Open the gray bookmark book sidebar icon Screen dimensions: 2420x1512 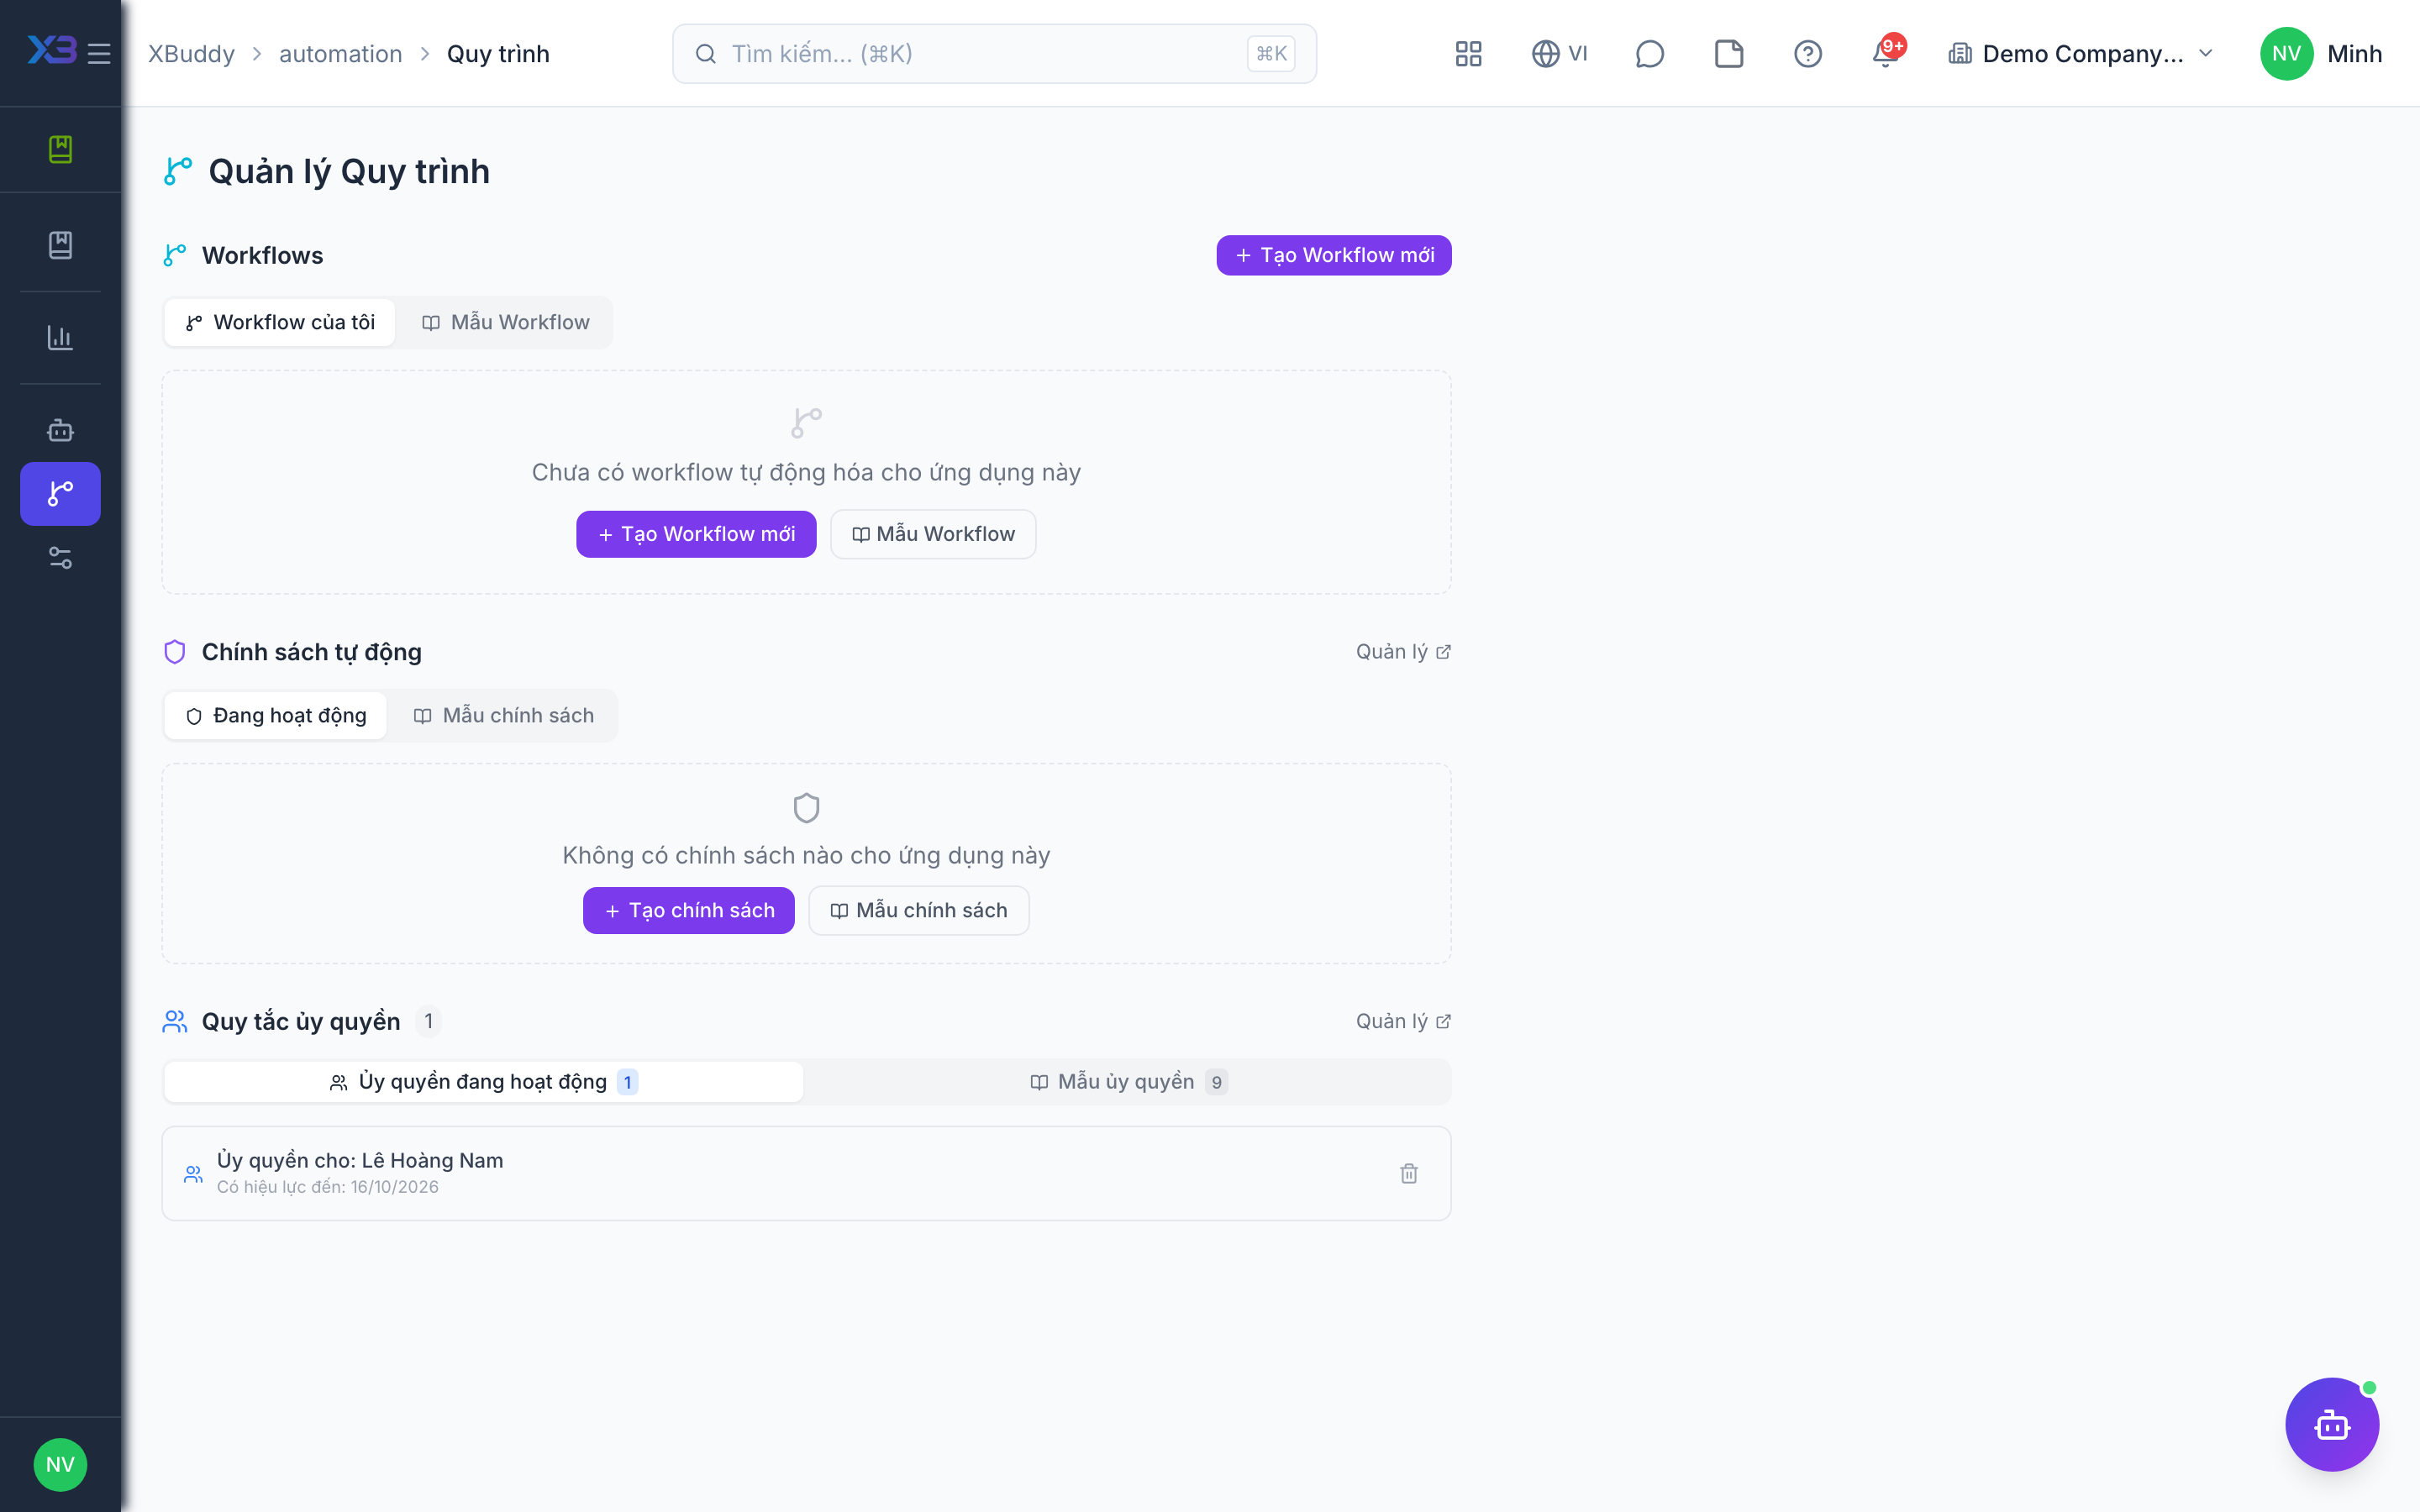click(x=60, y=245)
